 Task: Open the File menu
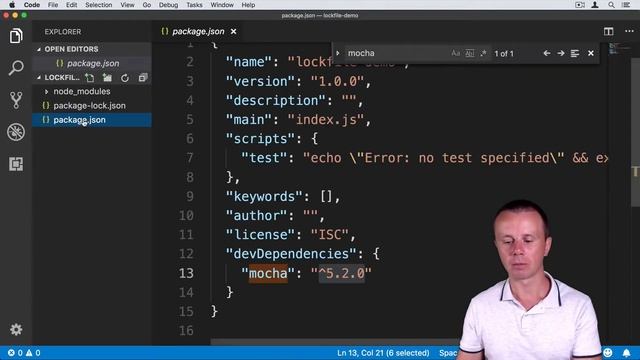point(53,5)
